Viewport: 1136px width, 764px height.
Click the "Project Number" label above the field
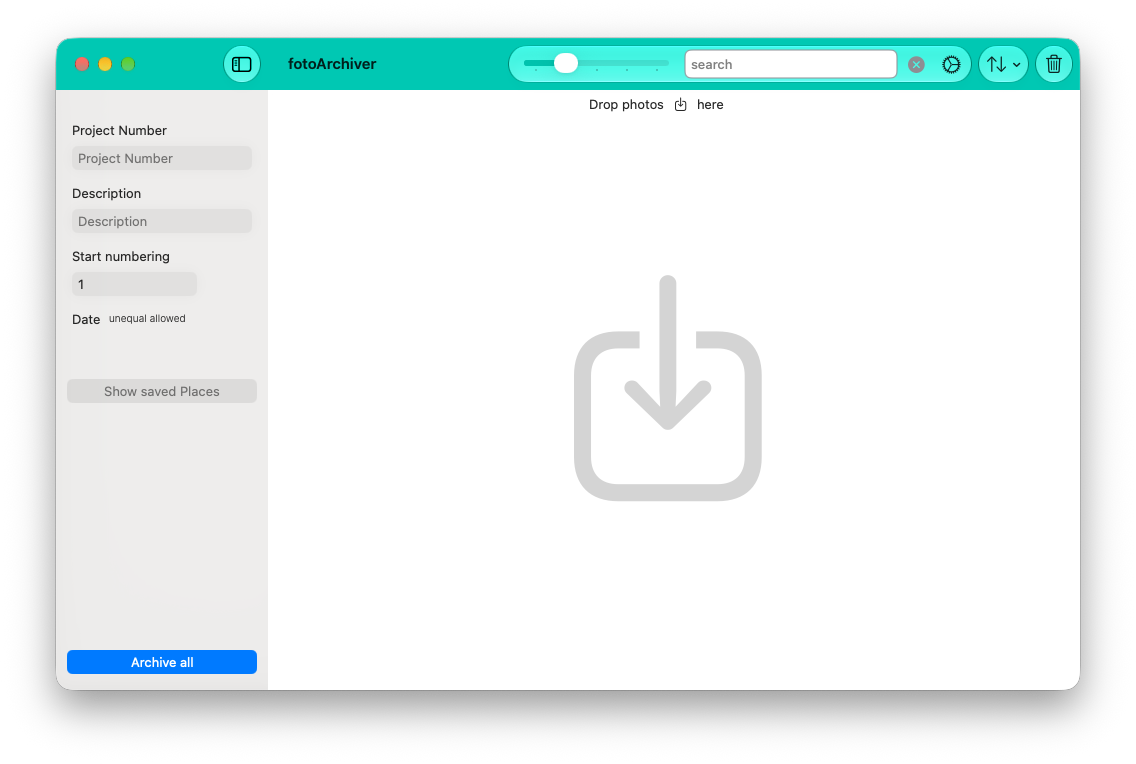coord(120,130)
